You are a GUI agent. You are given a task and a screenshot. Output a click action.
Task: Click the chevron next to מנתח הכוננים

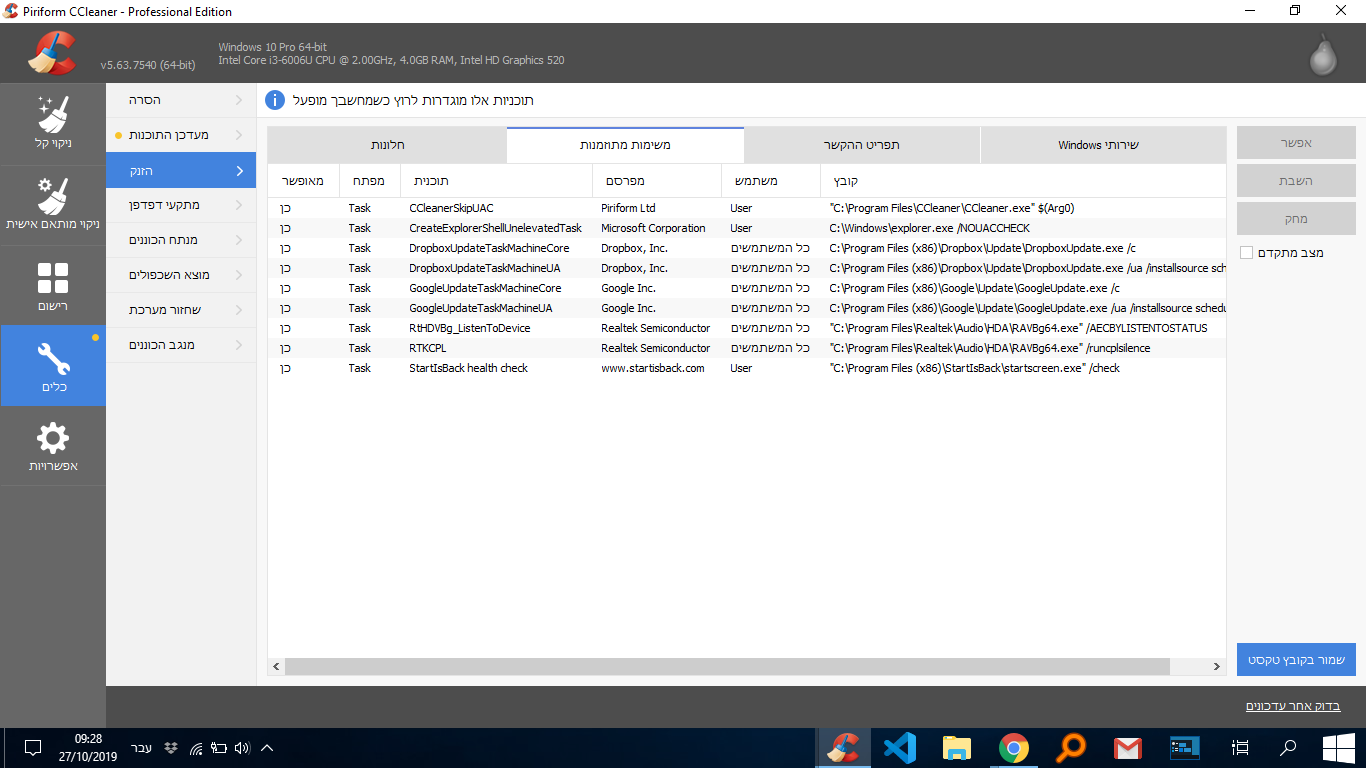(x=239, y=240)
